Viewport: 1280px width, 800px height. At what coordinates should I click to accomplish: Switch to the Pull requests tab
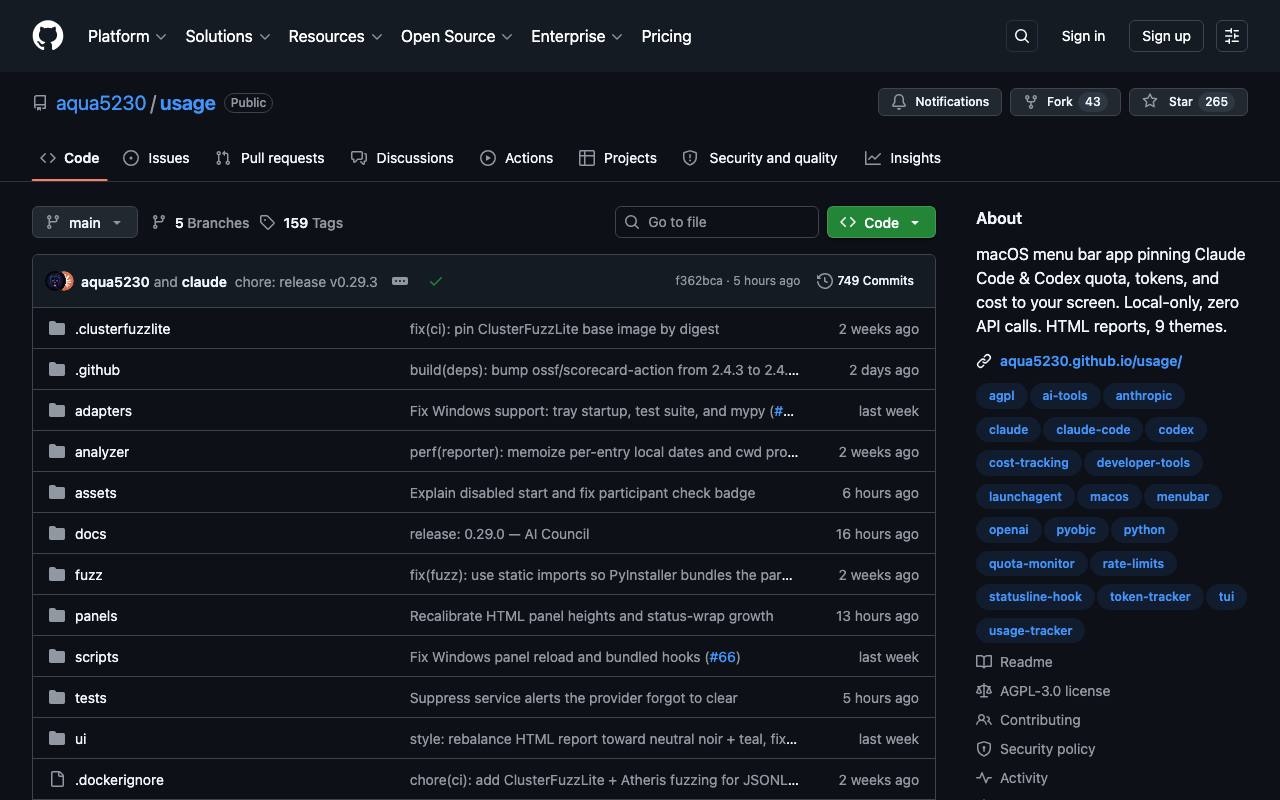(270, 158)
